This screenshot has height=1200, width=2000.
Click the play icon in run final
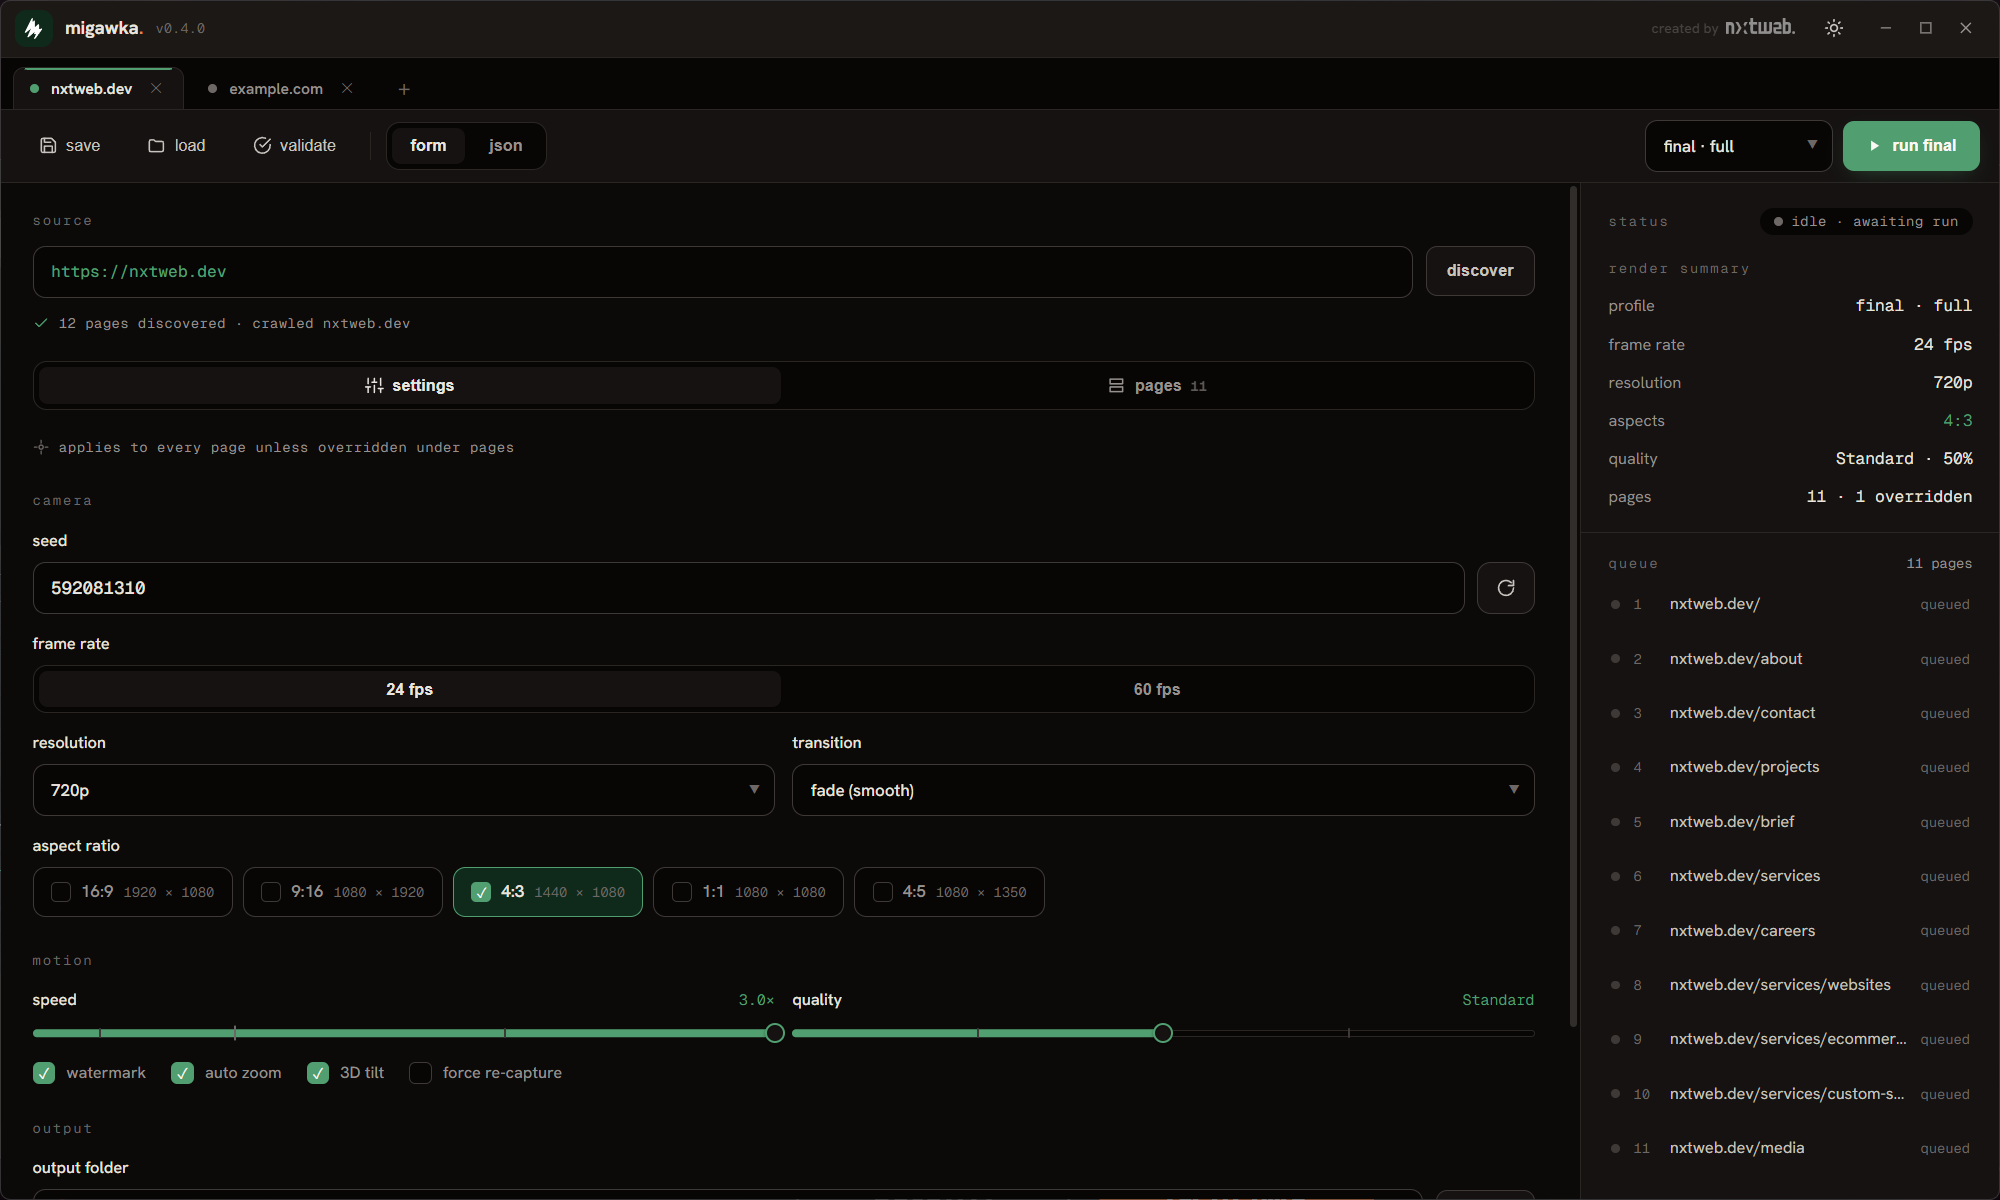(1874, 146)
